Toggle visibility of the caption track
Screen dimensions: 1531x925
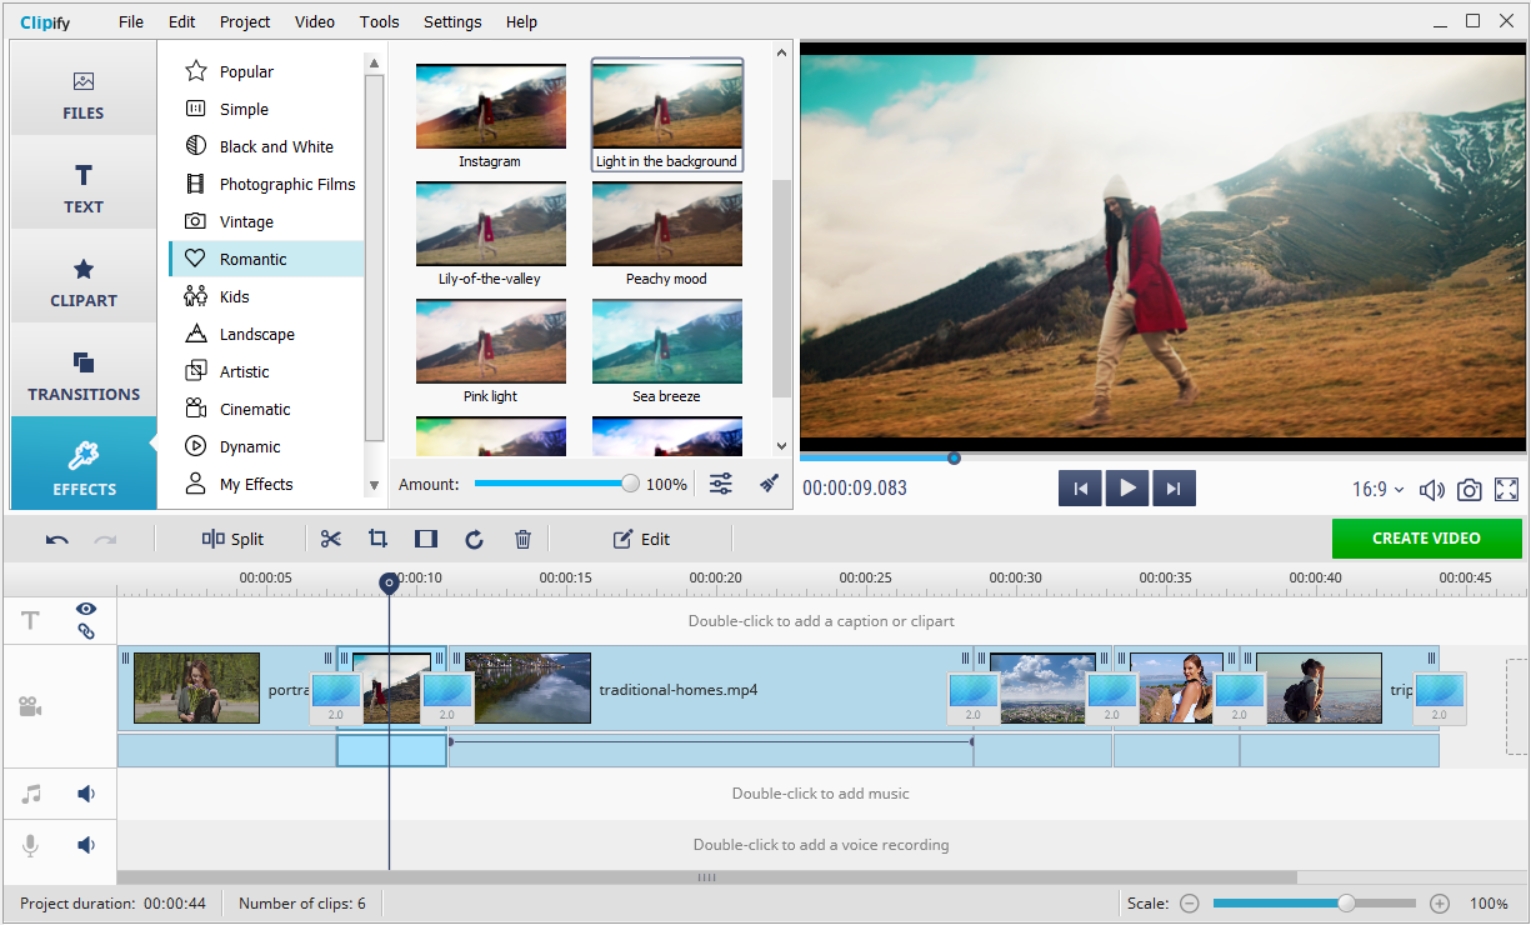pyautogui.click(x=86, y=608)
